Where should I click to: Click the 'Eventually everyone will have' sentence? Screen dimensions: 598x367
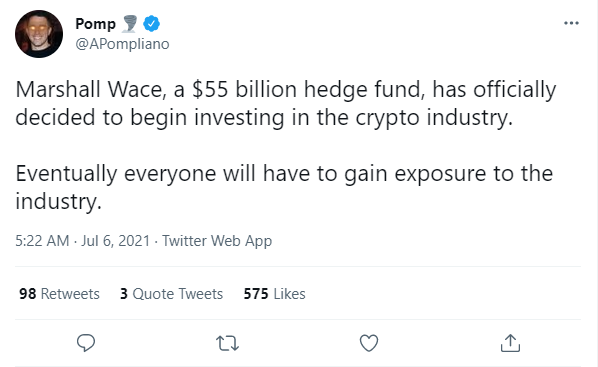coord(284,187)
